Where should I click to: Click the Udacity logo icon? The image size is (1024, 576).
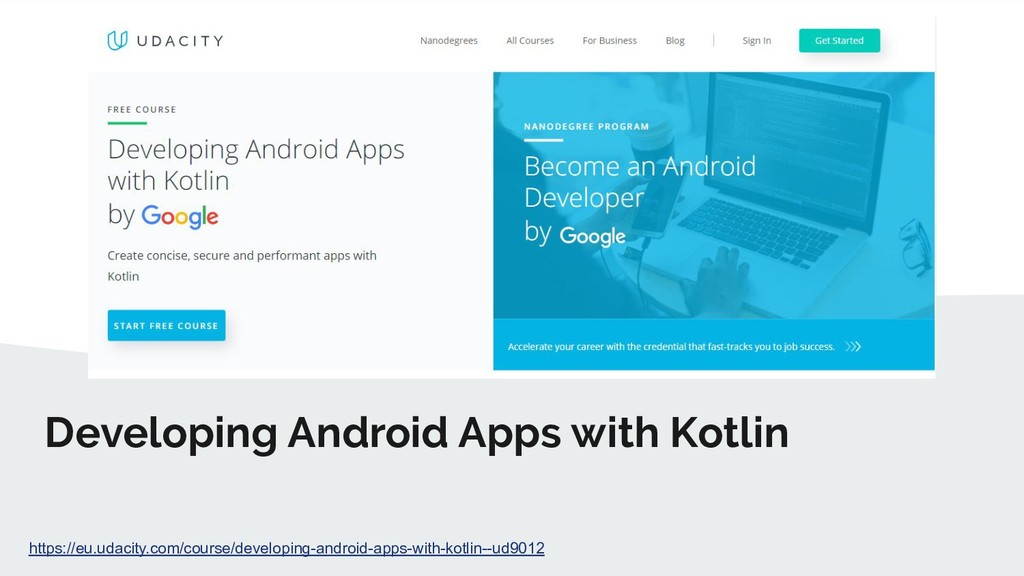coord(118,40)
